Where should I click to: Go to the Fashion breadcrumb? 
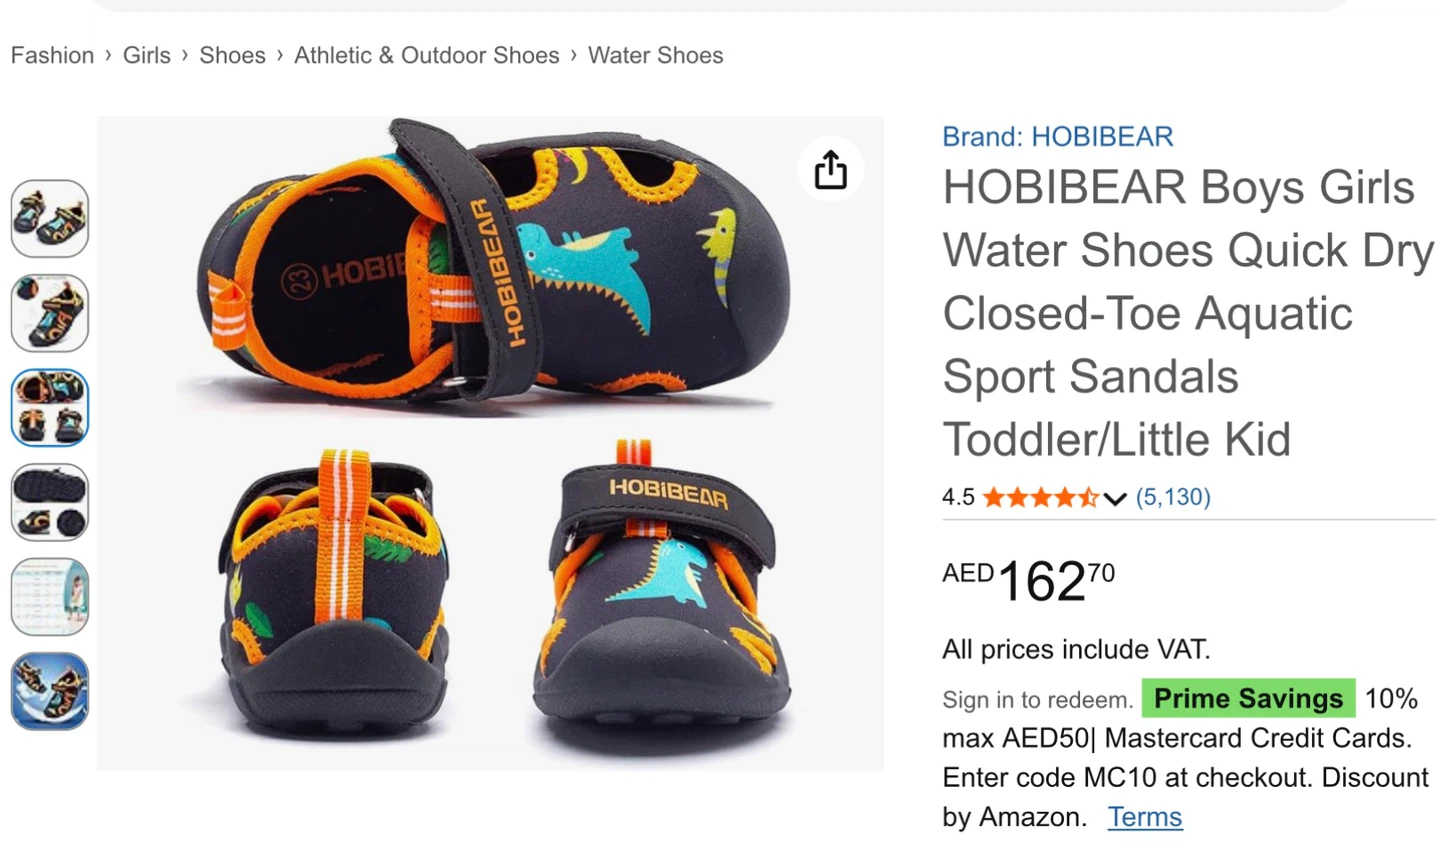pyautogui.click(x=52, y=55)
